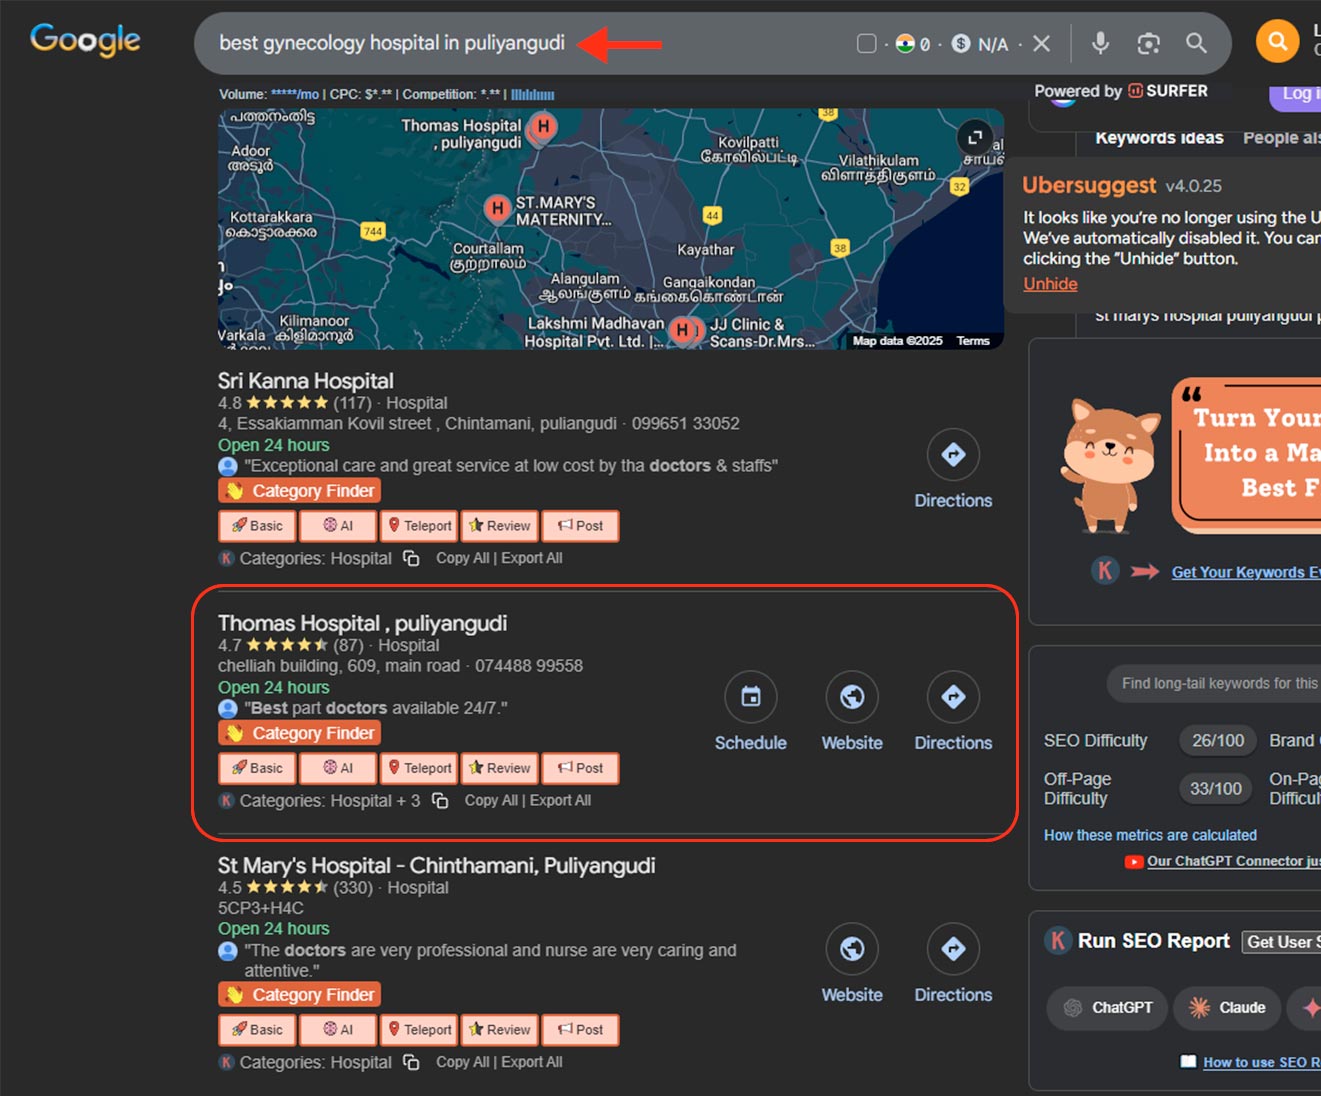
Task: Click Category Finder under Thomas Hospital
Action: [300, 733]
